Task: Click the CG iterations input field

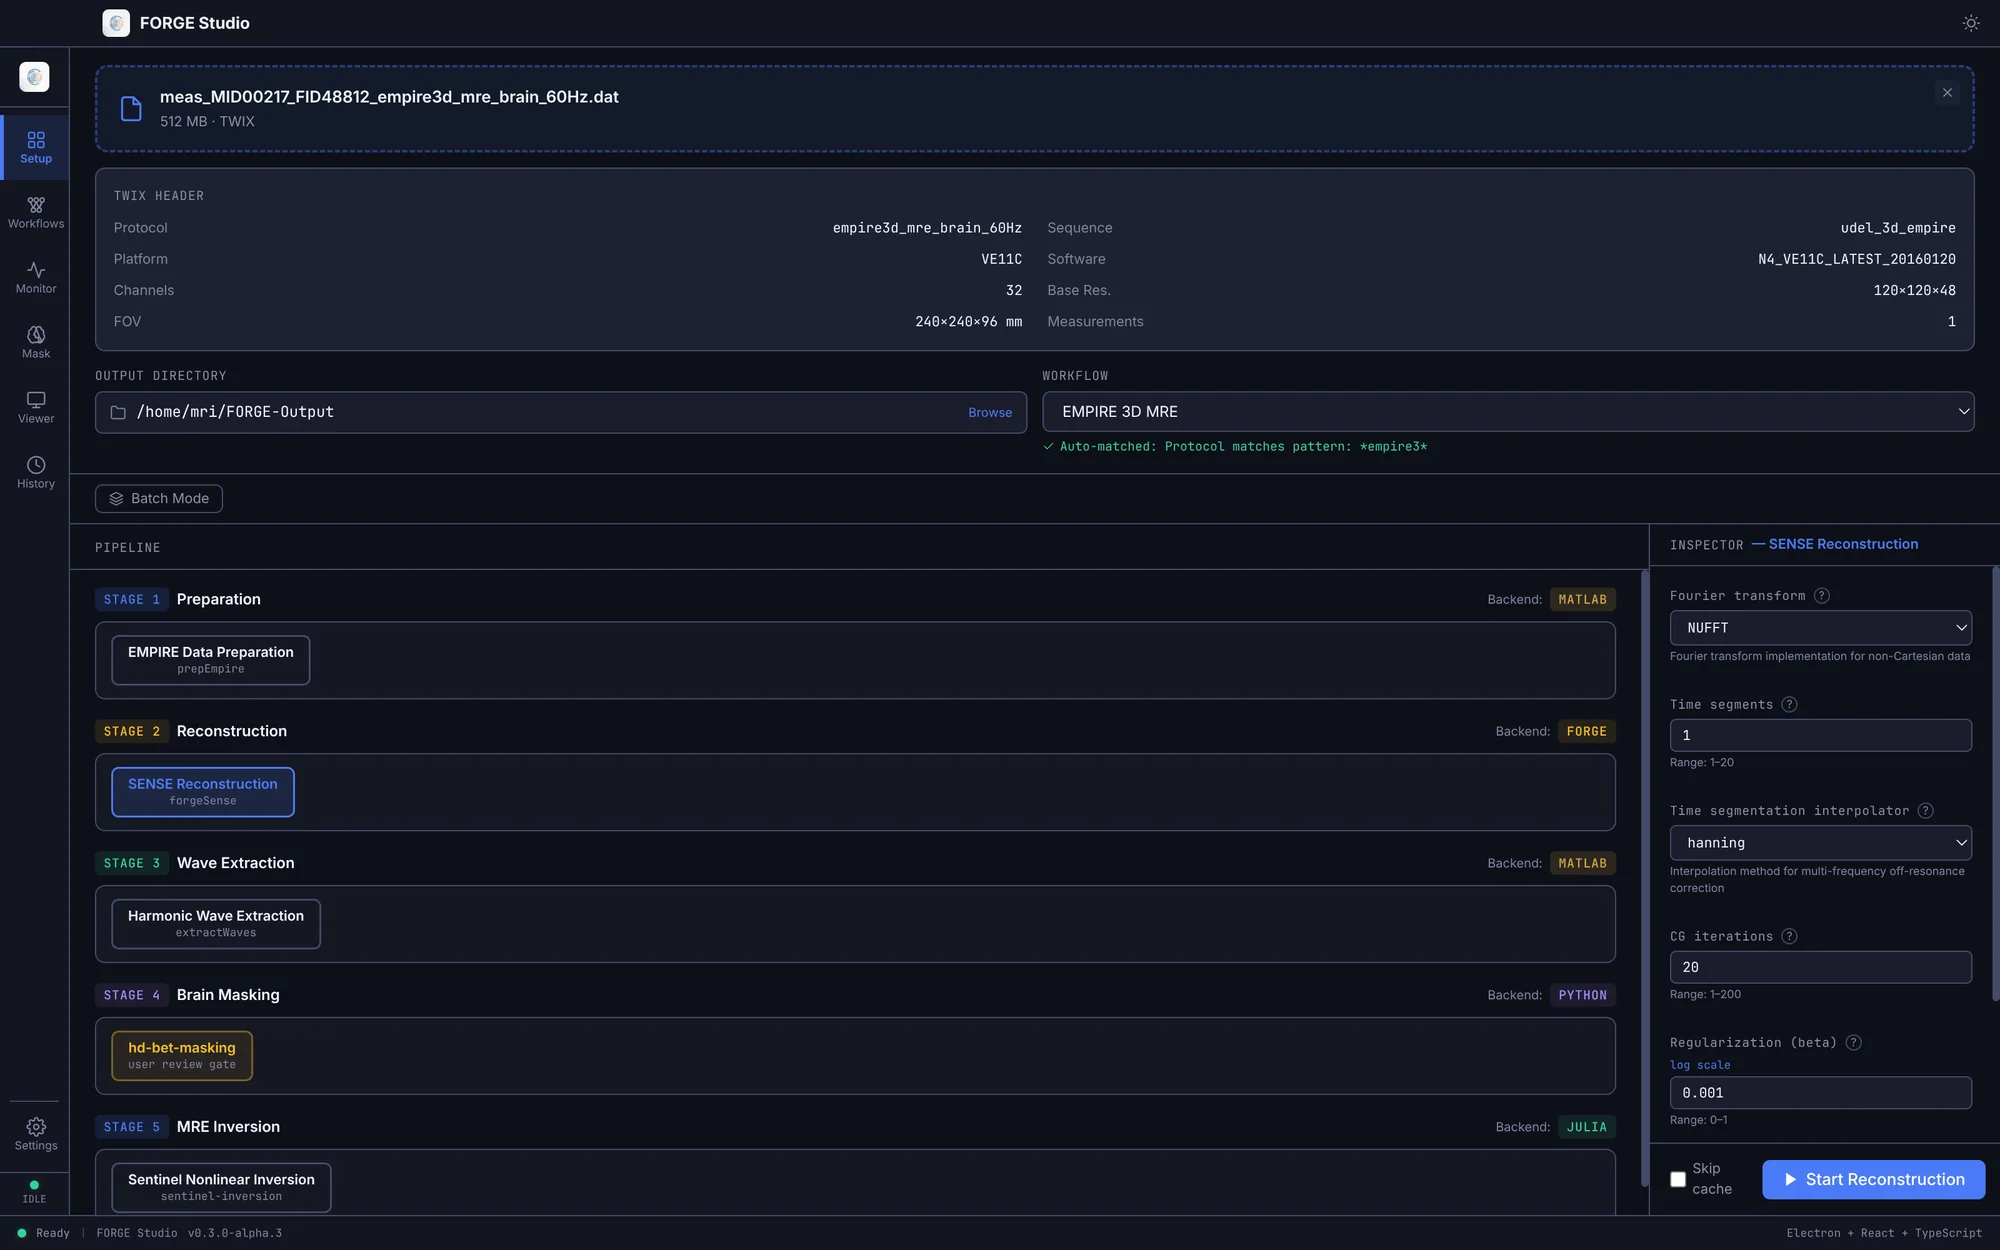Action: (x=1820, y=968)
